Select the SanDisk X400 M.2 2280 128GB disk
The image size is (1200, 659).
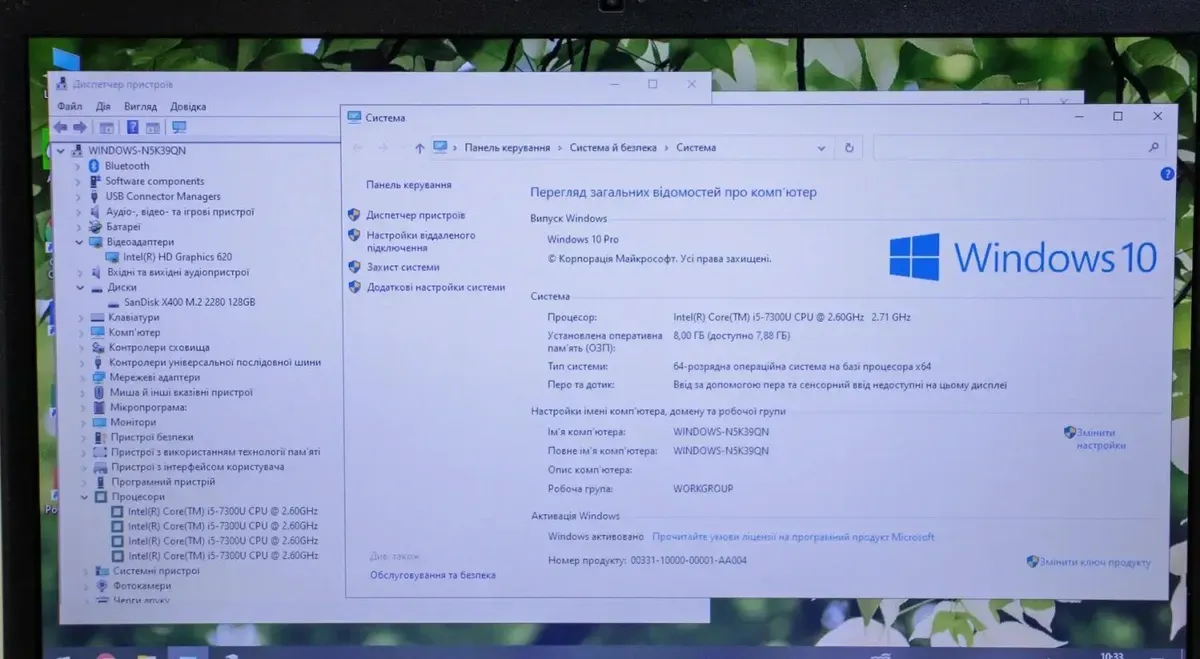click(189, 302)
